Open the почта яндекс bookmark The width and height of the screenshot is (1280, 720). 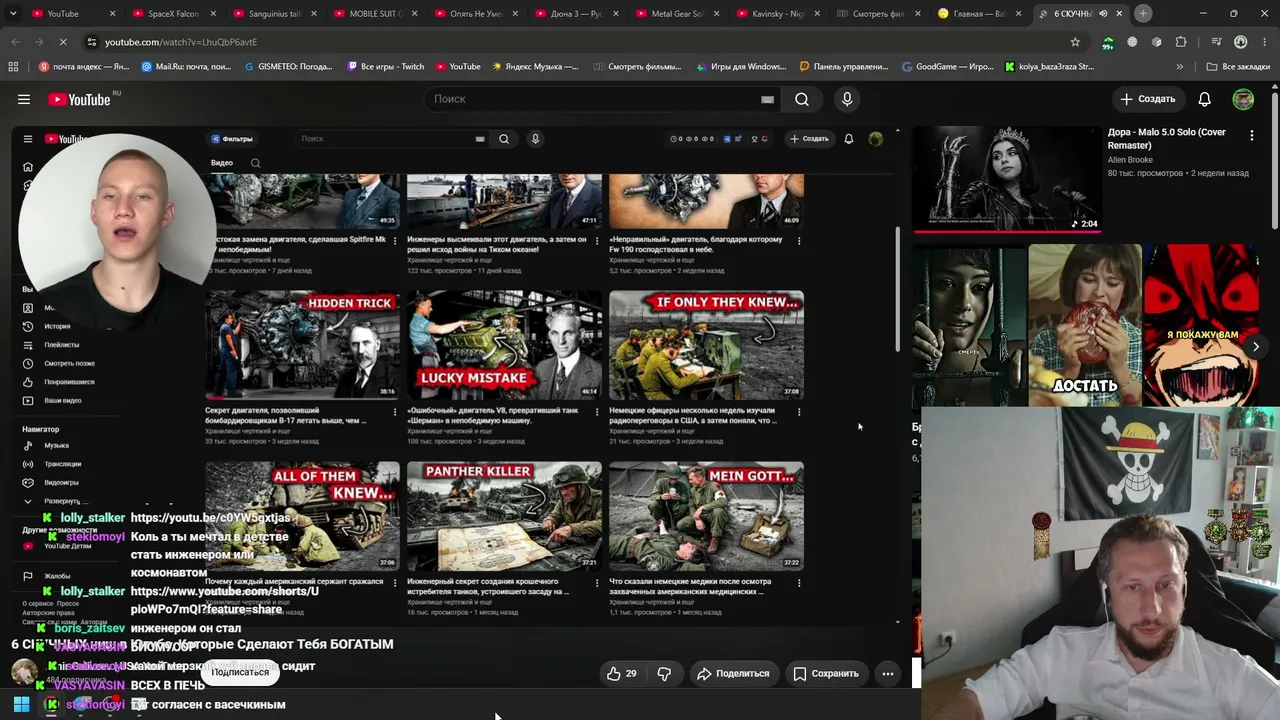[x=84, y=67]
